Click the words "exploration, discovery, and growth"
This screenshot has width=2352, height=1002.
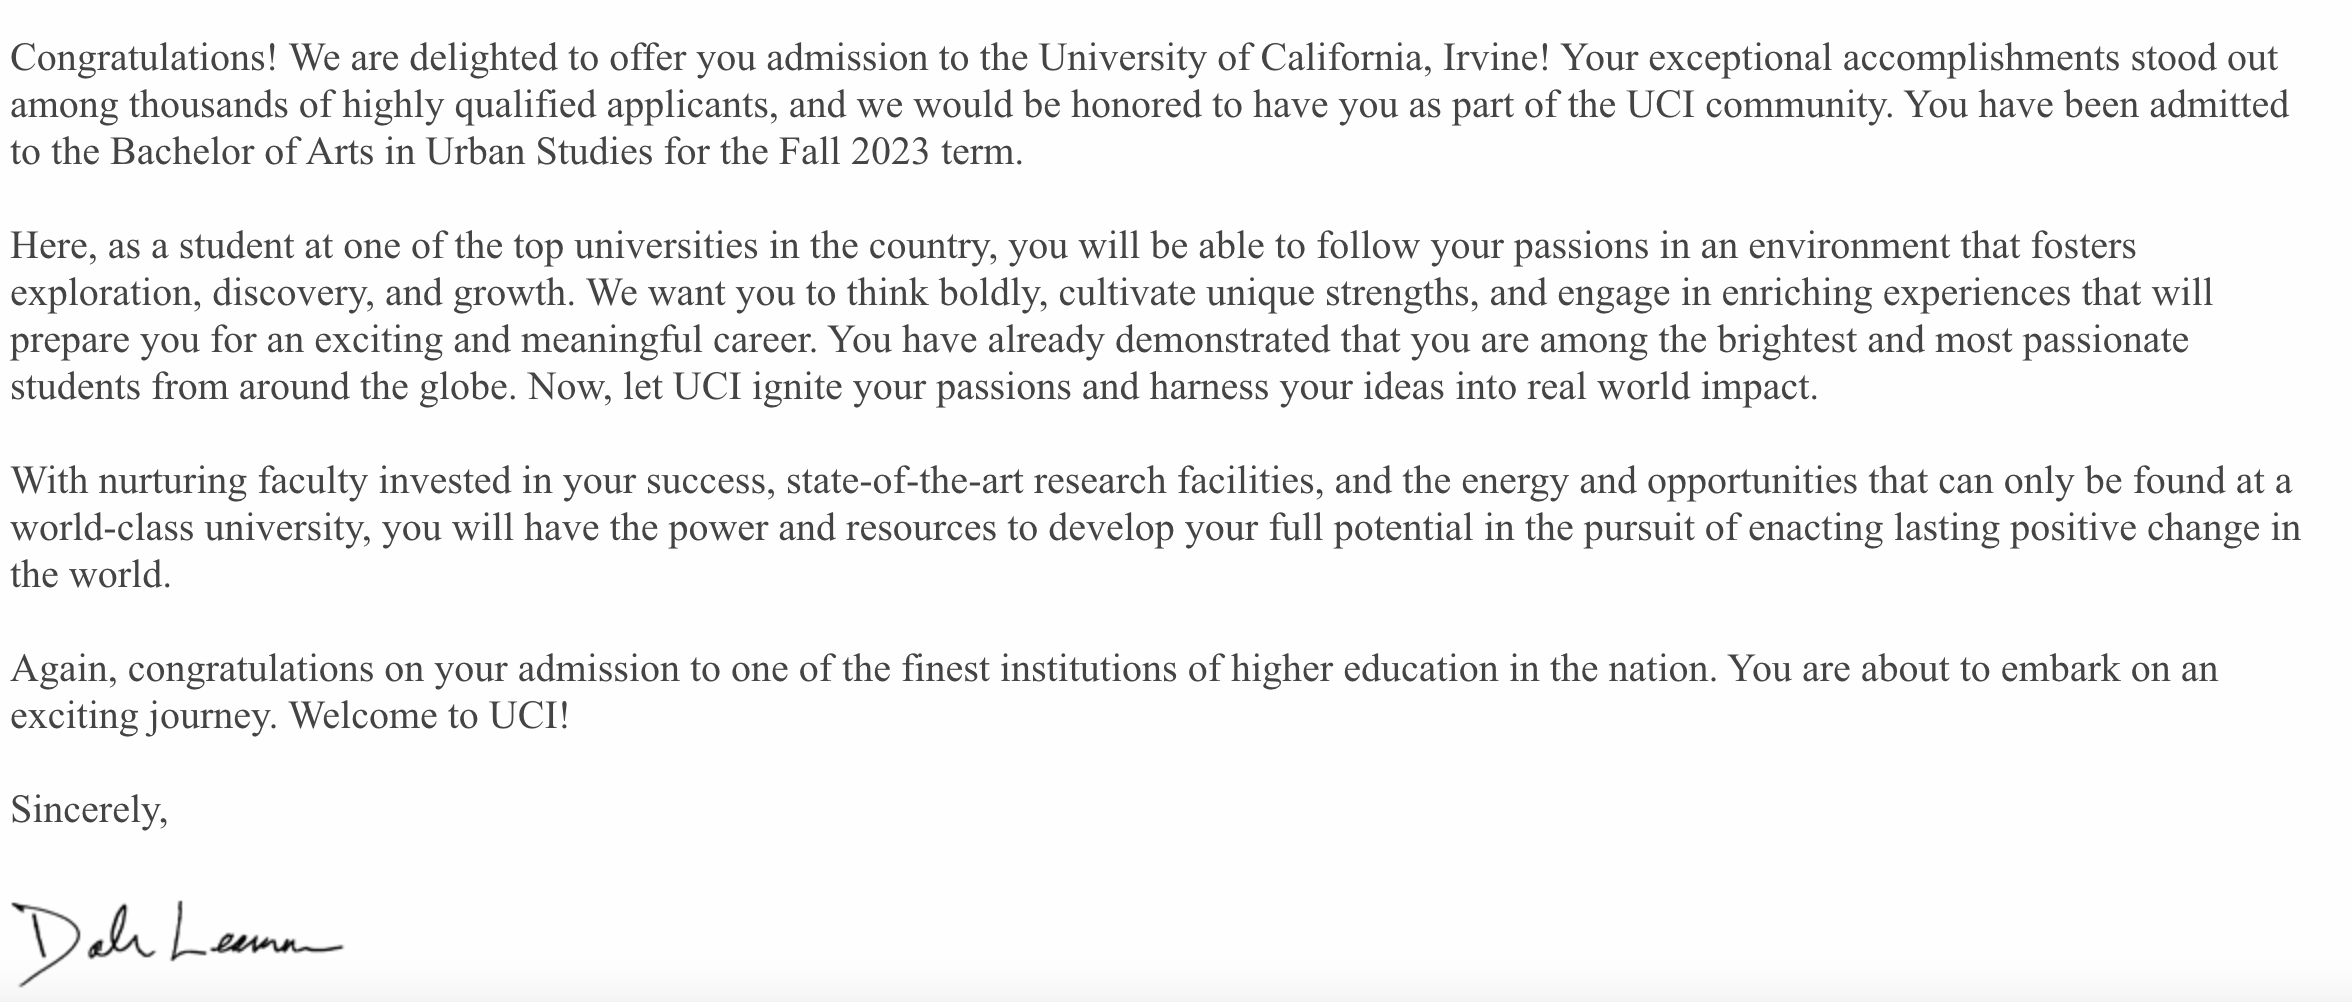pos(289,293)
